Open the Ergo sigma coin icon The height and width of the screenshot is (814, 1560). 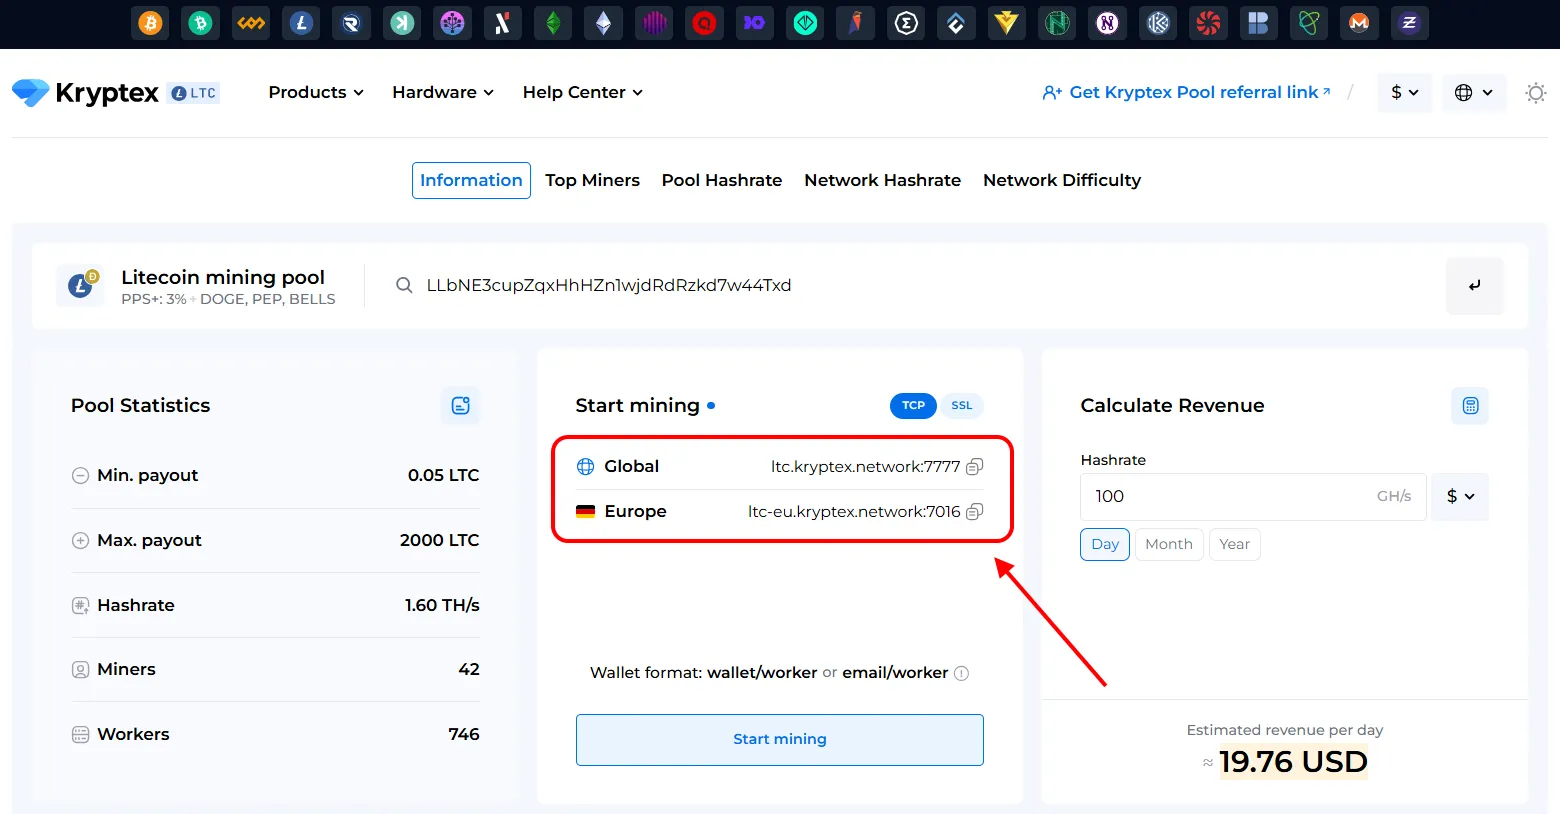(x=906, y=23)
